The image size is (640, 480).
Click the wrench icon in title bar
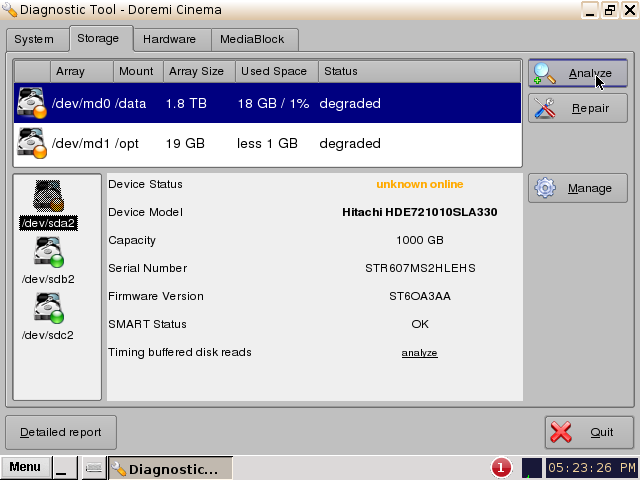pos(9,10)
